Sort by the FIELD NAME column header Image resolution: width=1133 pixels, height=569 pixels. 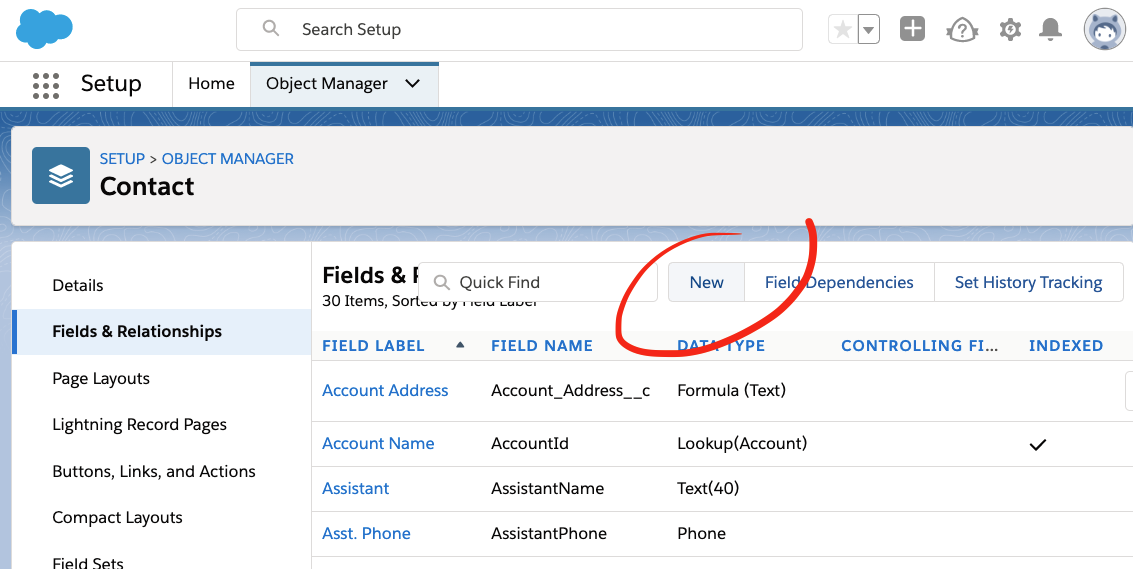pos(542,346)
